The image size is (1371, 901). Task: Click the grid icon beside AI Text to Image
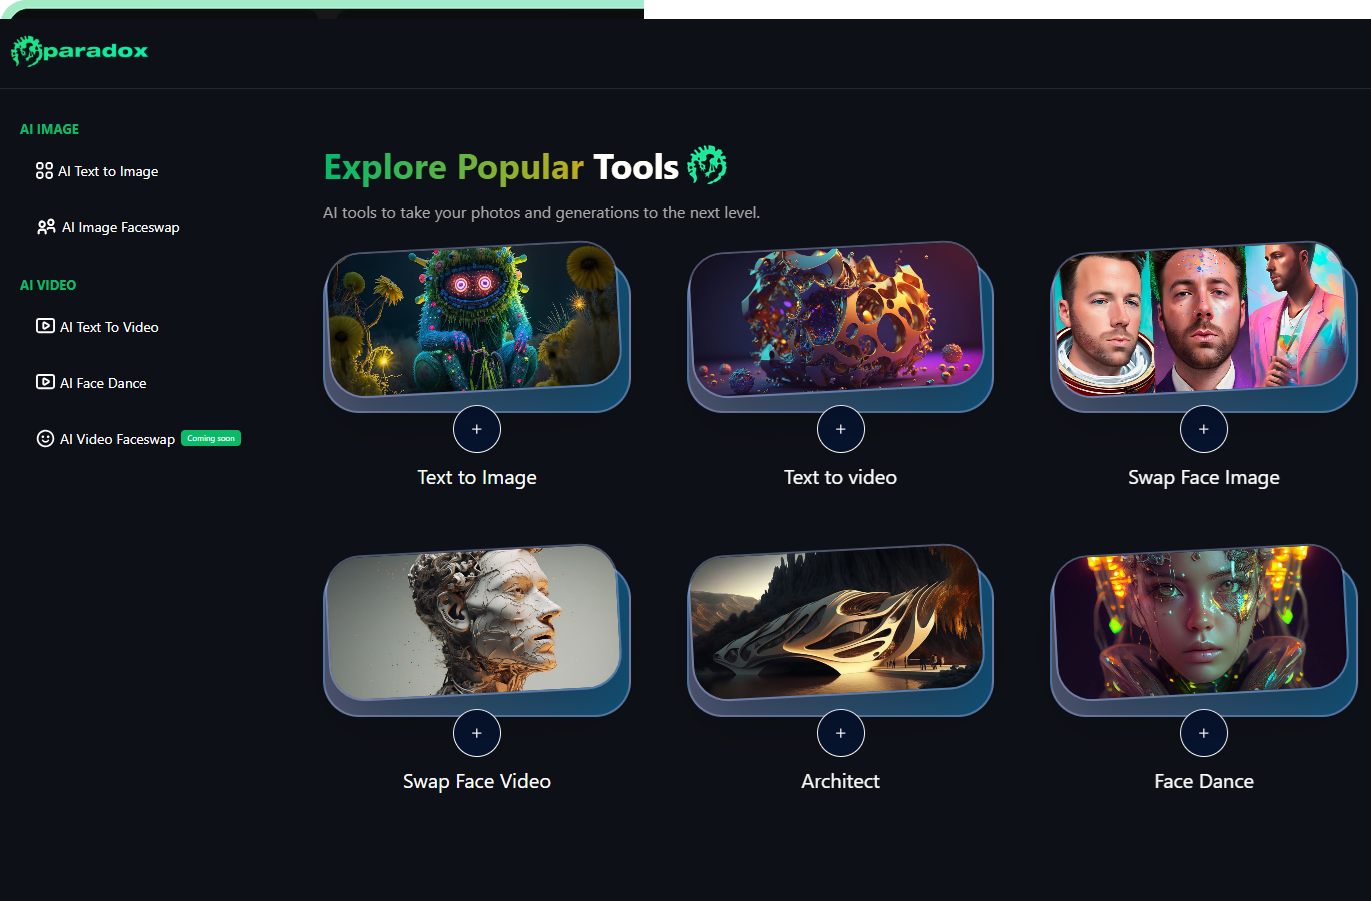point(44,171)
